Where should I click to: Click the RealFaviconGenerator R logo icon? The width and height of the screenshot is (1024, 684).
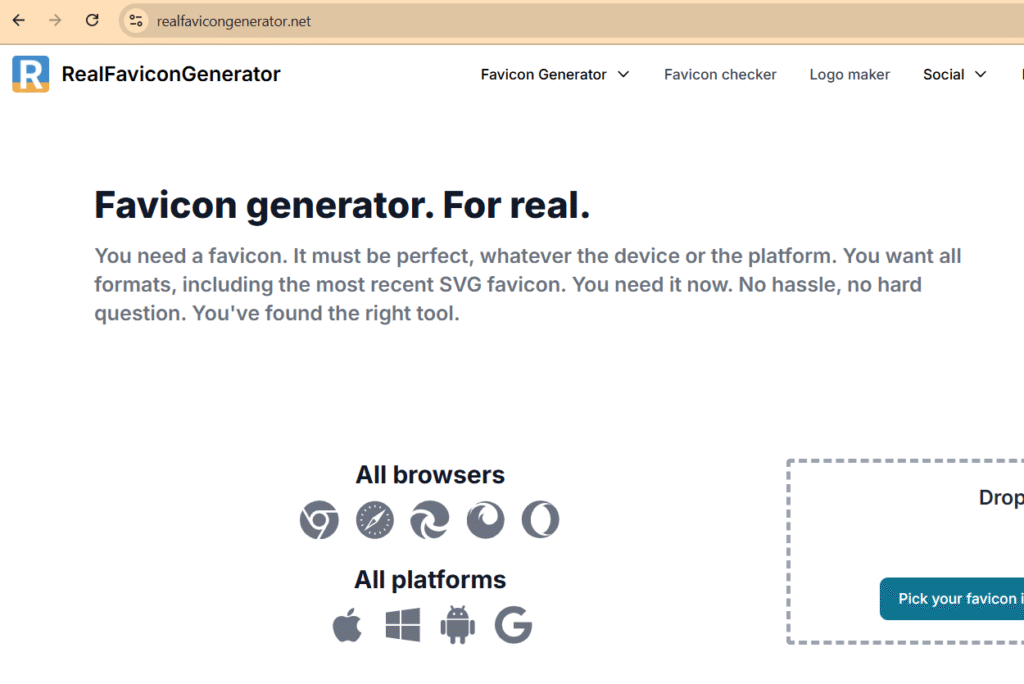[x=31, y=74]
